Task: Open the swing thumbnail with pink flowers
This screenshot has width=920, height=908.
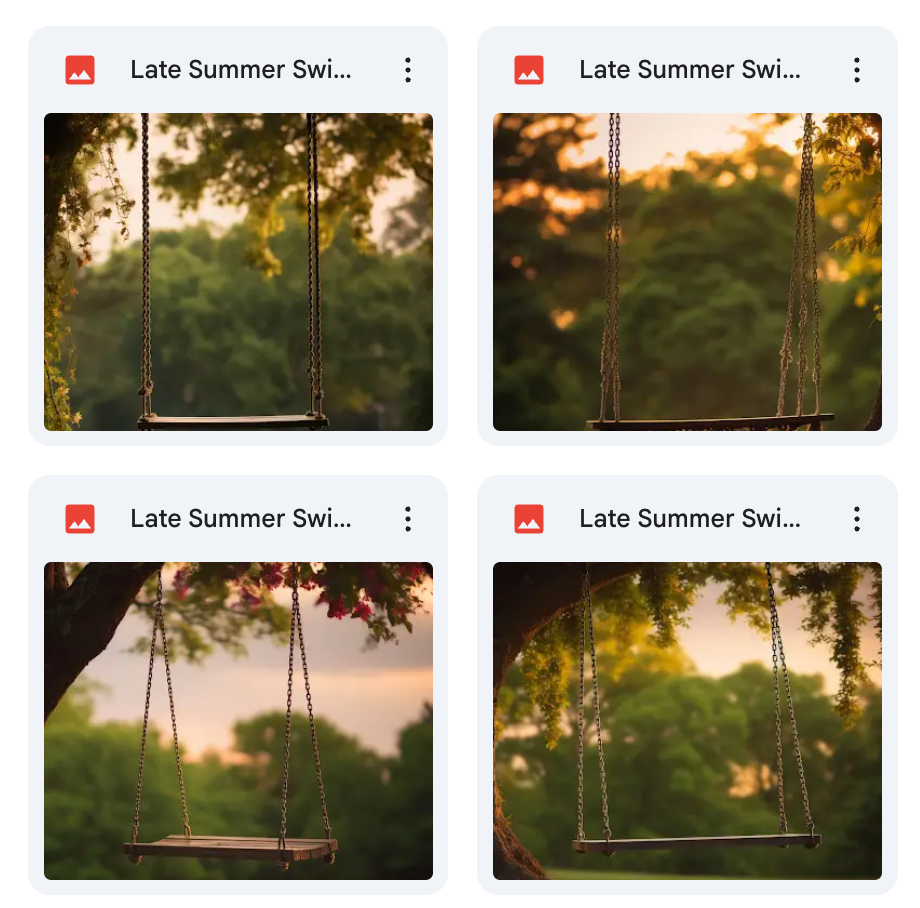Action: pos(238,721)
